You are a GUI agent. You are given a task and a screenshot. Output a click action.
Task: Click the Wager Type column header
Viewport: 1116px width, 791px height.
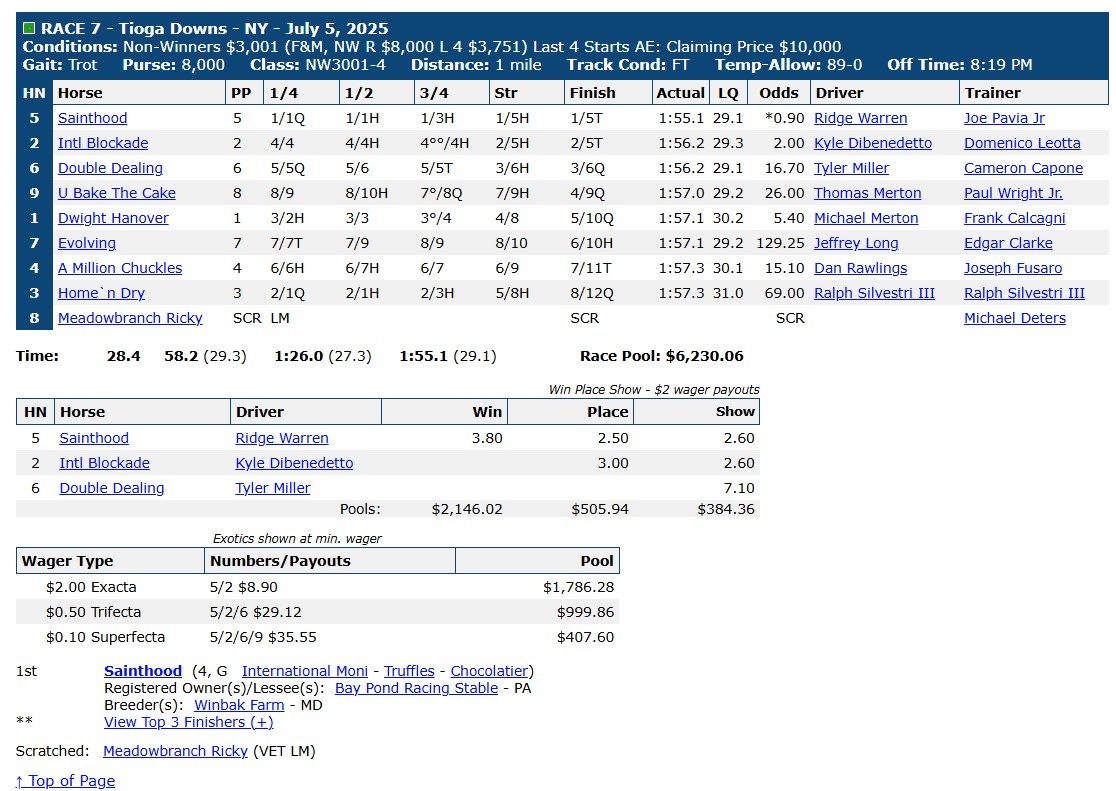pos(110,560)
